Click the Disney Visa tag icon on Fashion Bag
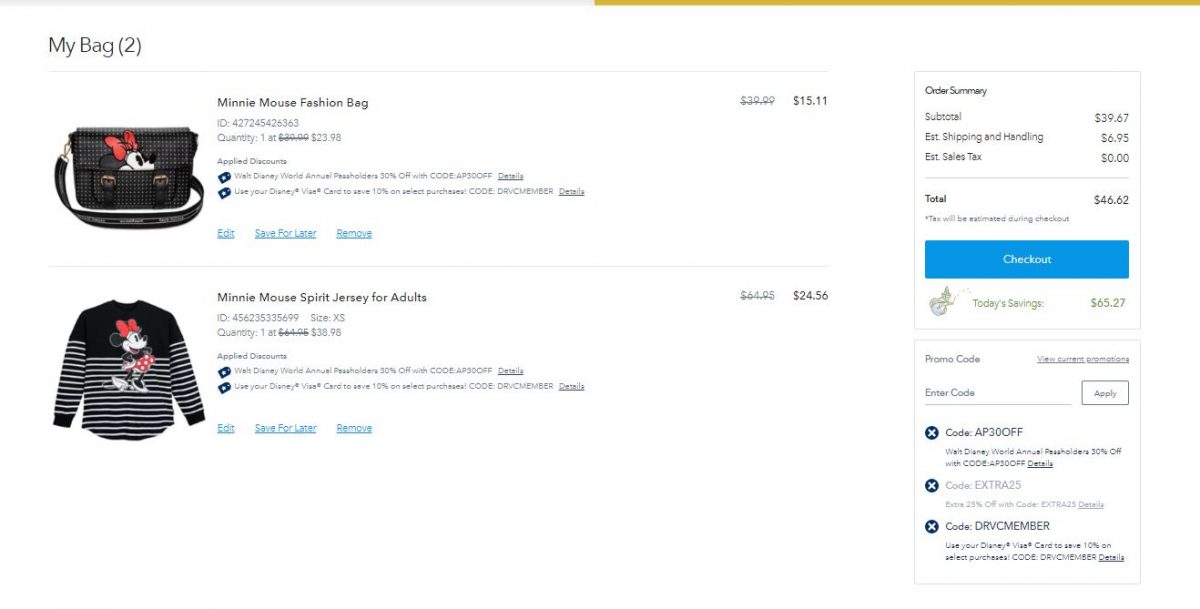The image size is (1200, 609). (224, 191)
